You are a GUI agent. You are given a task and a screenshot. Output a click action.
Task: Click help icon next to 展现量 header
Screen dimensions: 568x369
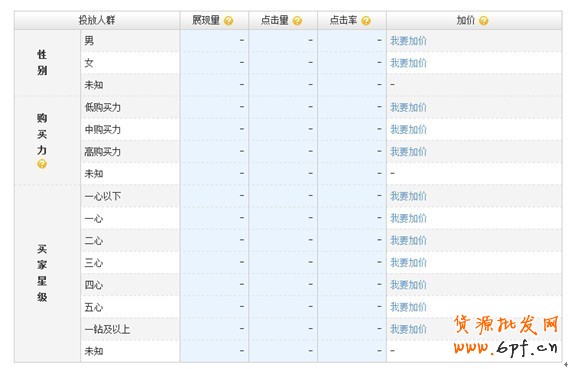(228, 21)
